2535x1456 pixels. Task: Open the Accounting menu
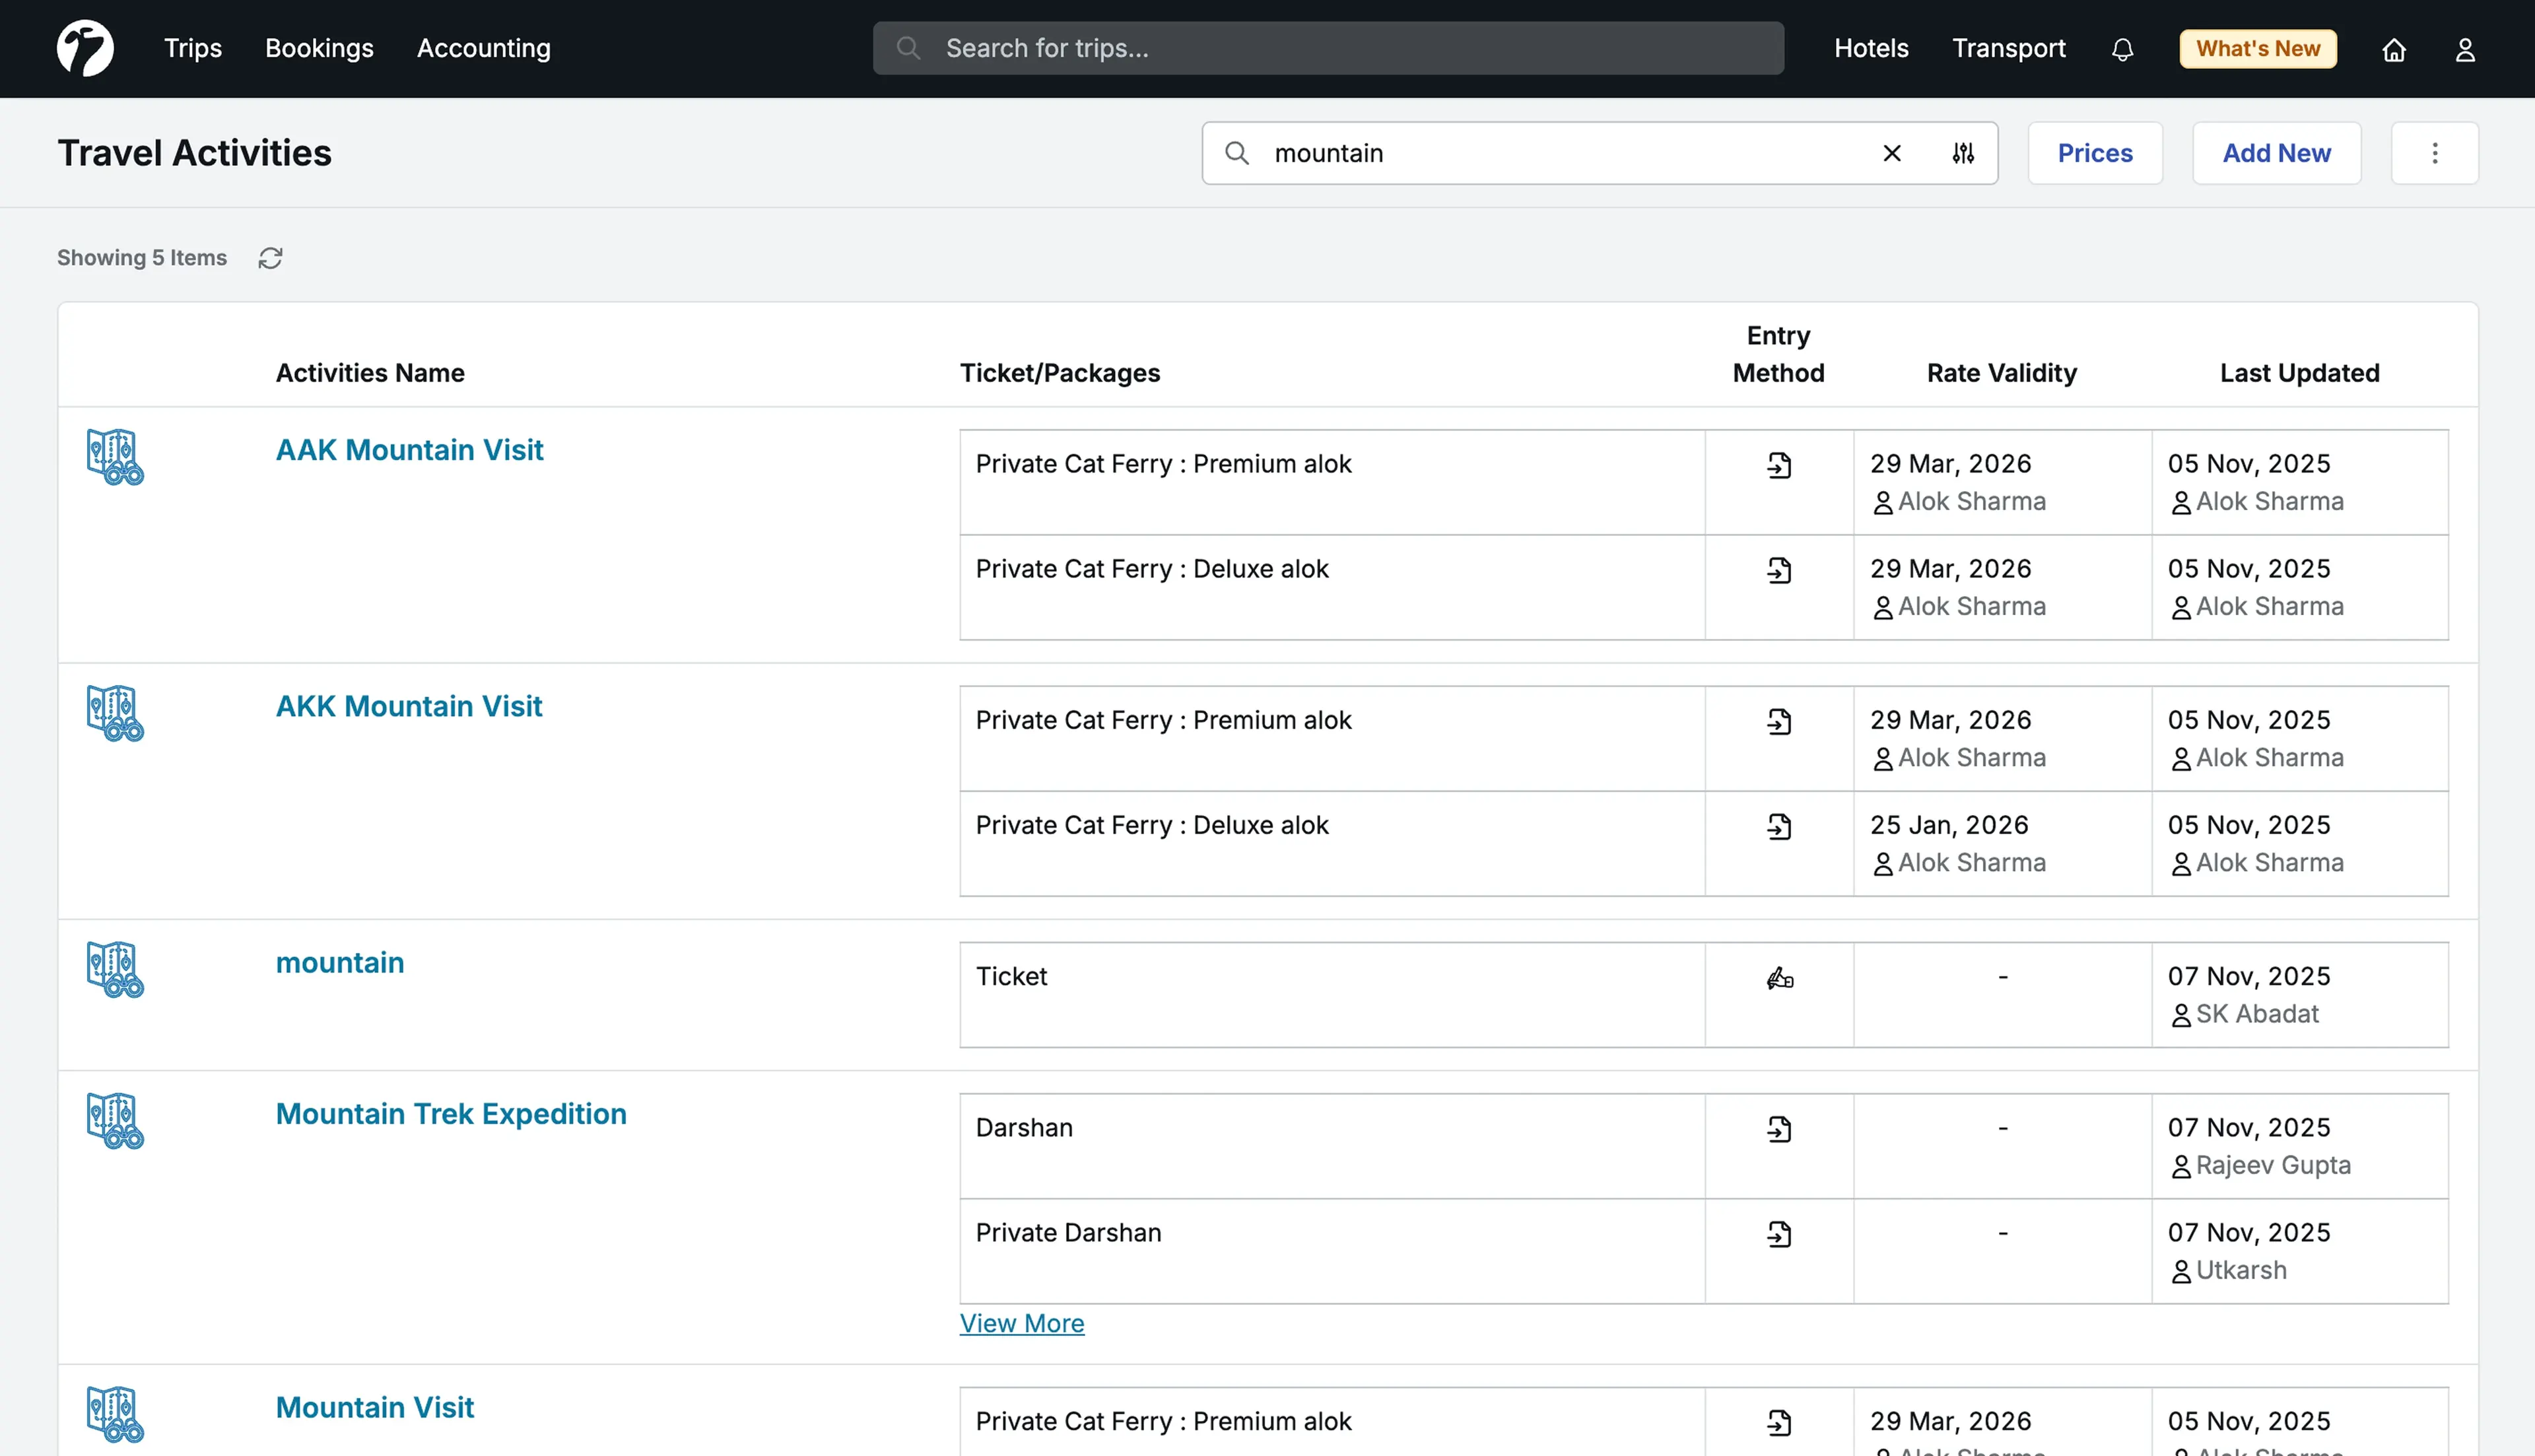(x=483, y=48)
